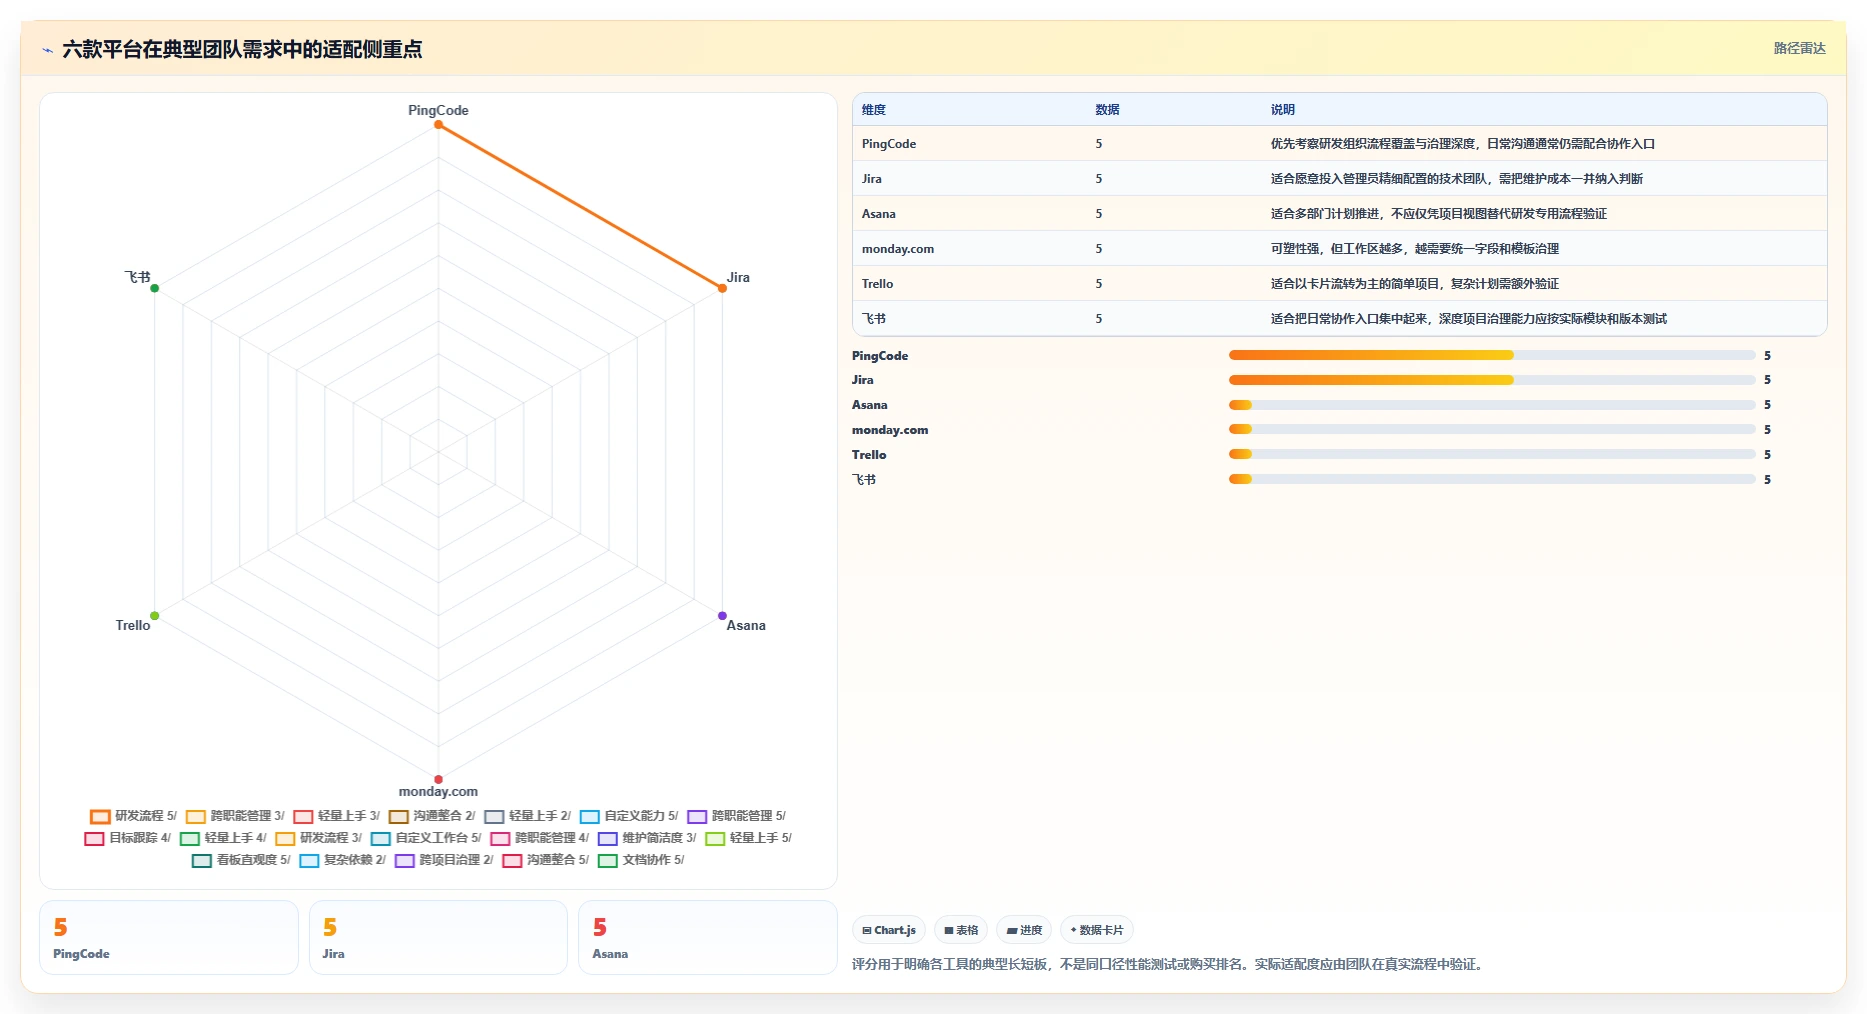Click the monday.com progress bar
1867x1014 pixels.
[1492, 429]
